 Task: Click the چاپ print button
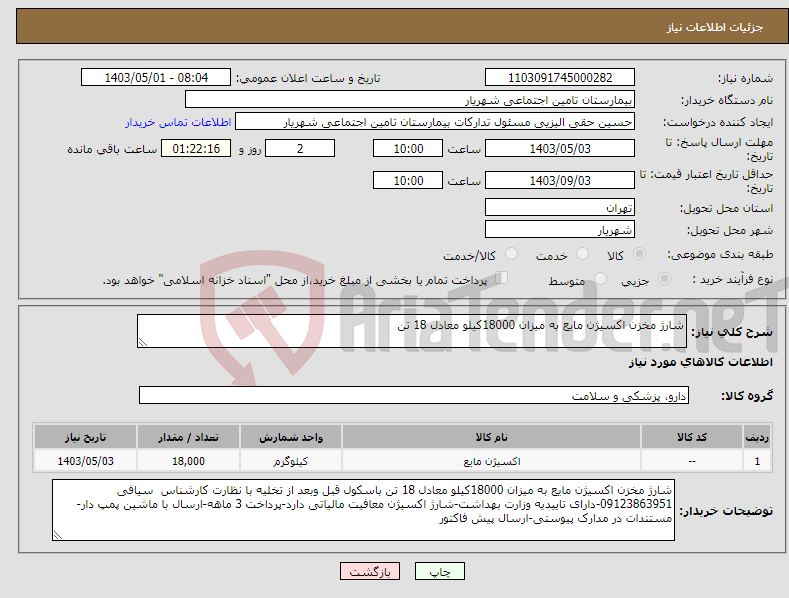[440, 571]
